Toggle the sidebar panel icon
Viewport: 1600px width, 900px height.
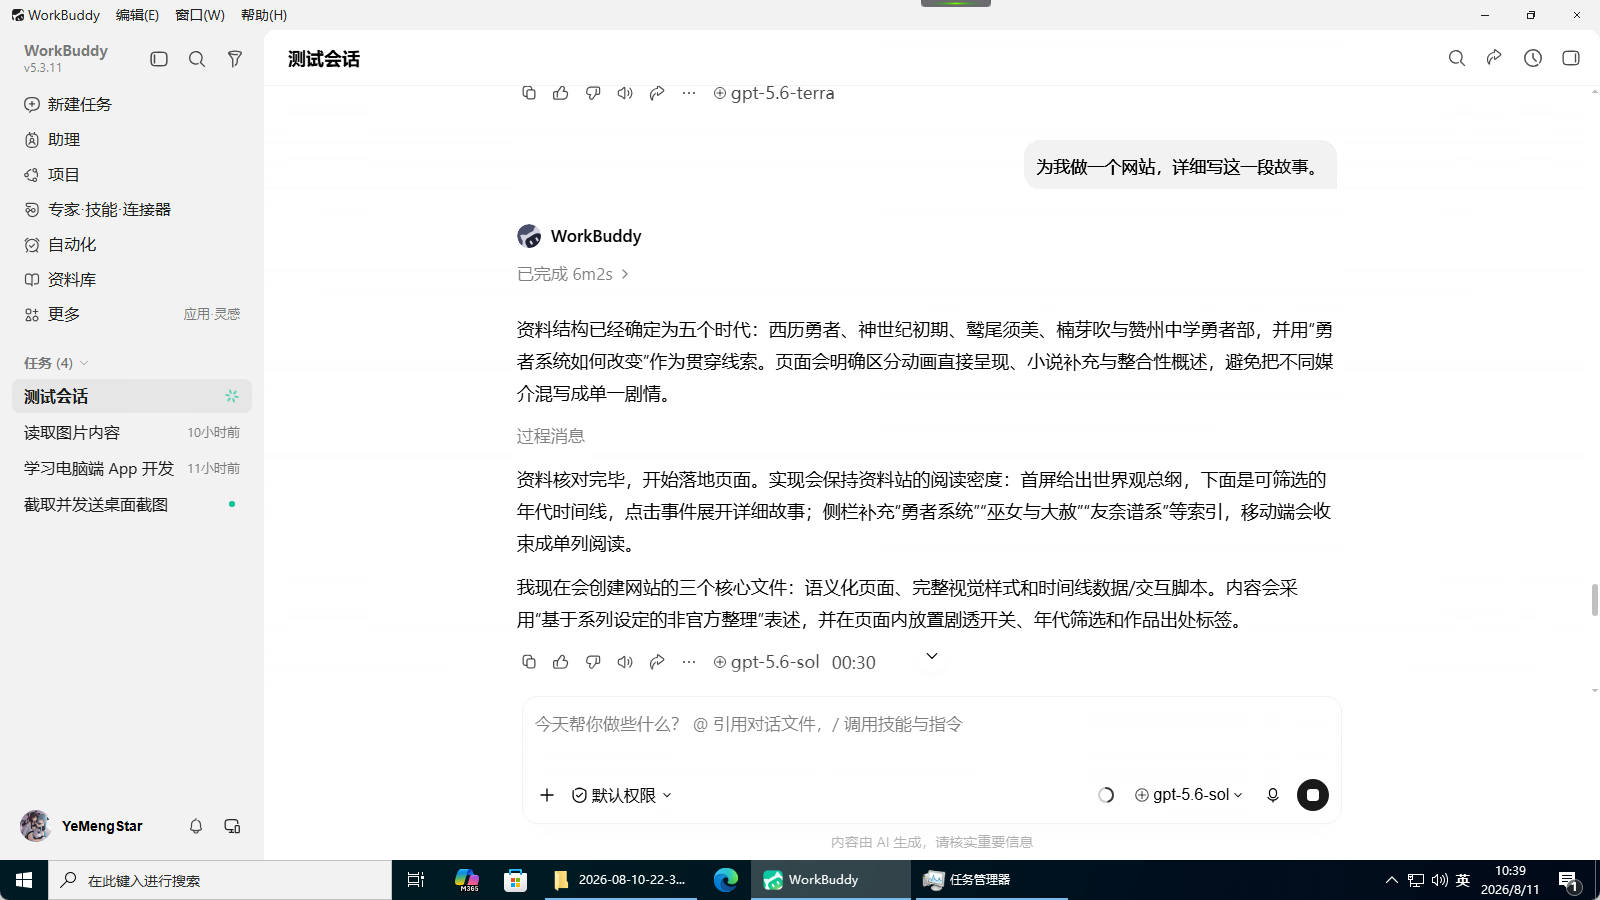tap(159, 59)
